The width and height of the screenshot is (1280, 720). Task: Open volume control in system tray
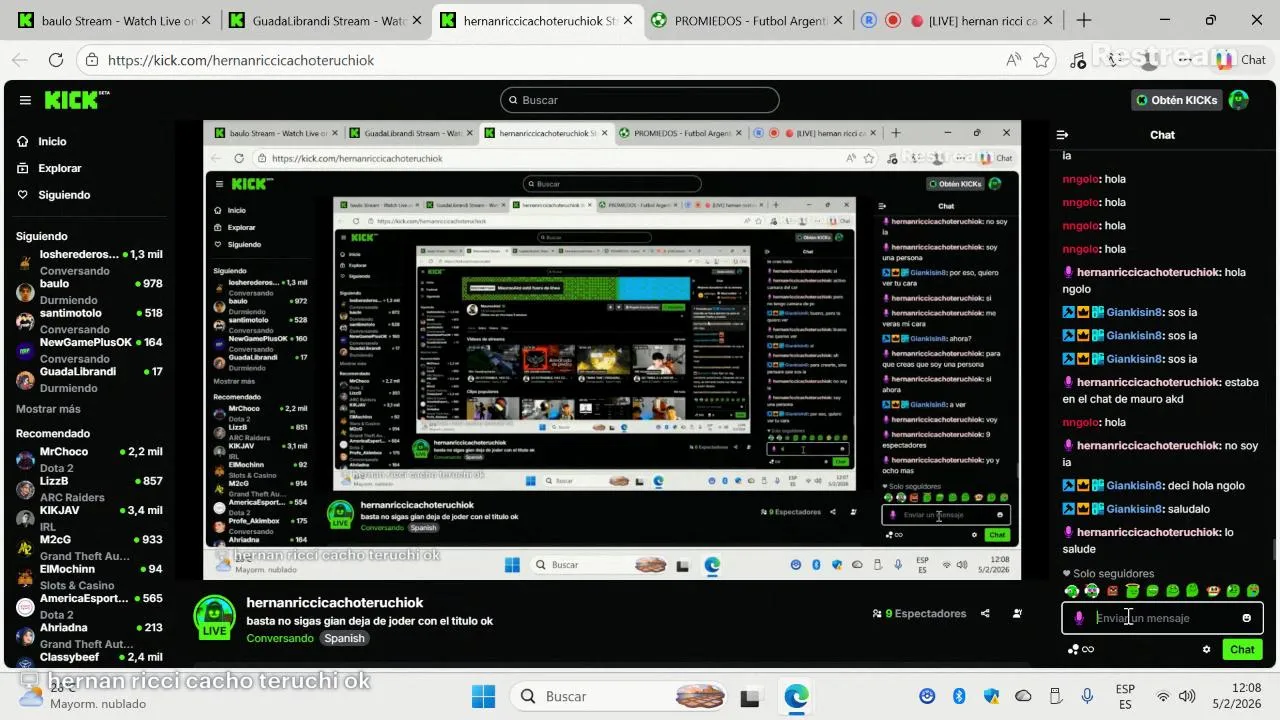(x=1187, y=696)
